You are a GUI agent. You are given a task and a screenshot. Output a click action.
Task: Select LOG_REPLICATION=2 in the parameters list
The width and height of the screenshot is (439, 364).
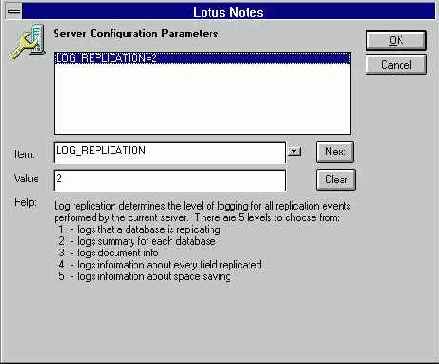202,58
